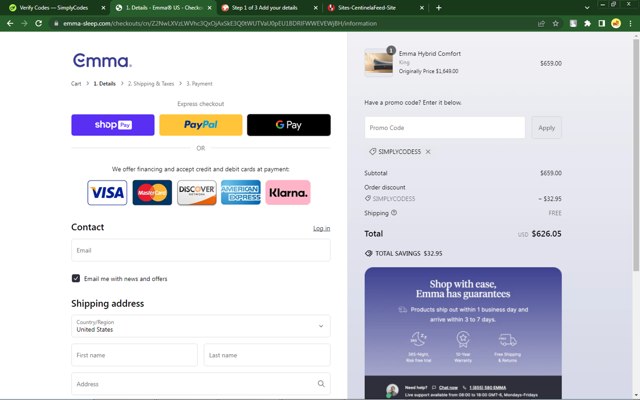
Task: Apply the promo code
Action: [547, 128]
